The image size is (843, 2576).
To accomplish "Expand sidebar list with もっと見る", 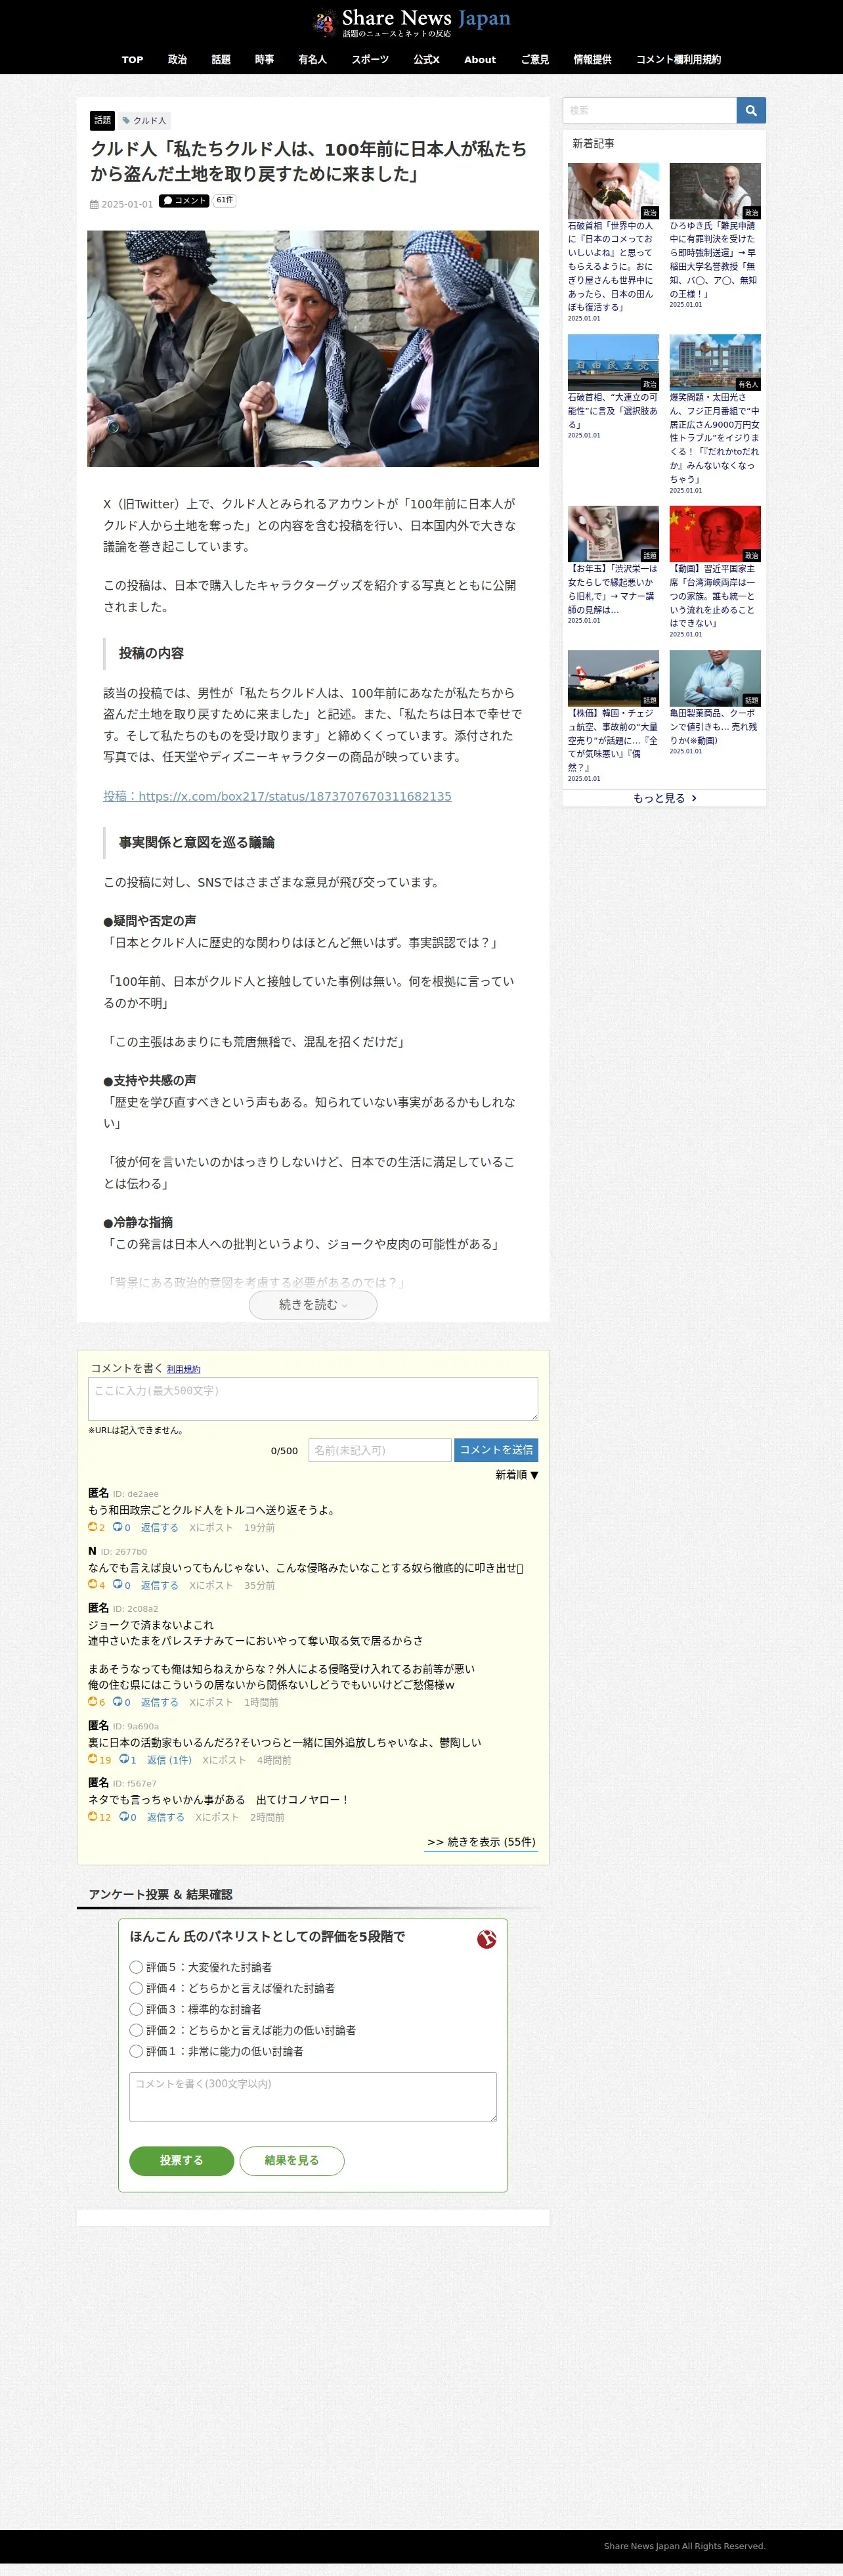I will [665, 798].
